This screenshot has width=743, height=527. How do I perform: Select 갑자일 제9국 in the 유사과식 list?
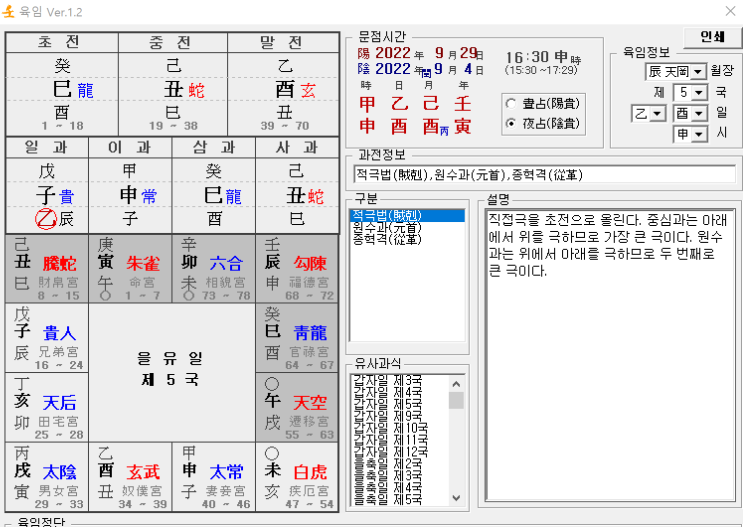tap(388, 416)
